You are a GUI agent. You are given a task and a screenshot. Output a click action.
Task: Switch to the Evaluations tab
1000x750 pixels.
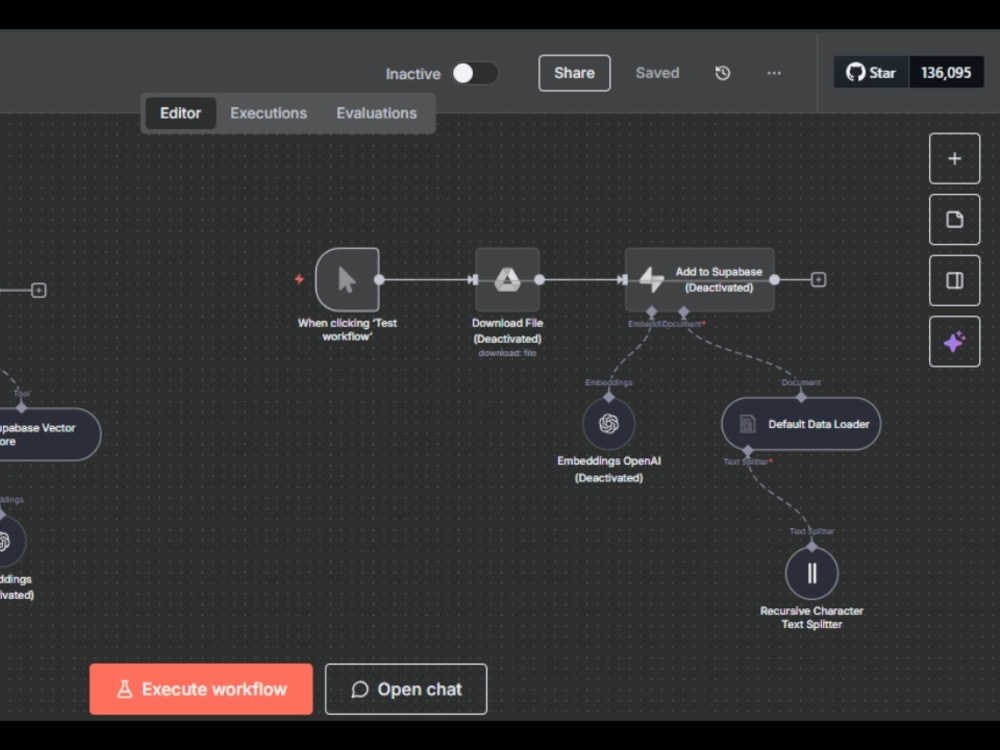[376, 113]
